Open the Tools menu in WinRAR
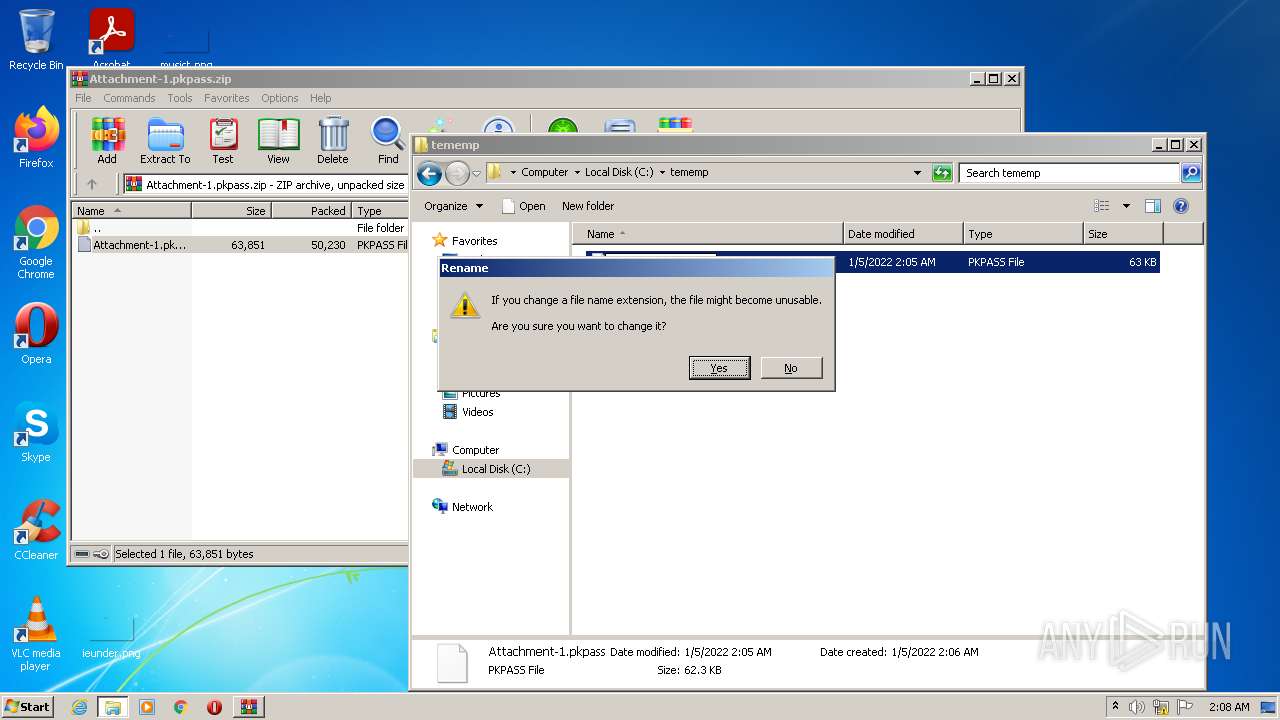The width and height of the screenshot is (1280, 720). point(180,98)
